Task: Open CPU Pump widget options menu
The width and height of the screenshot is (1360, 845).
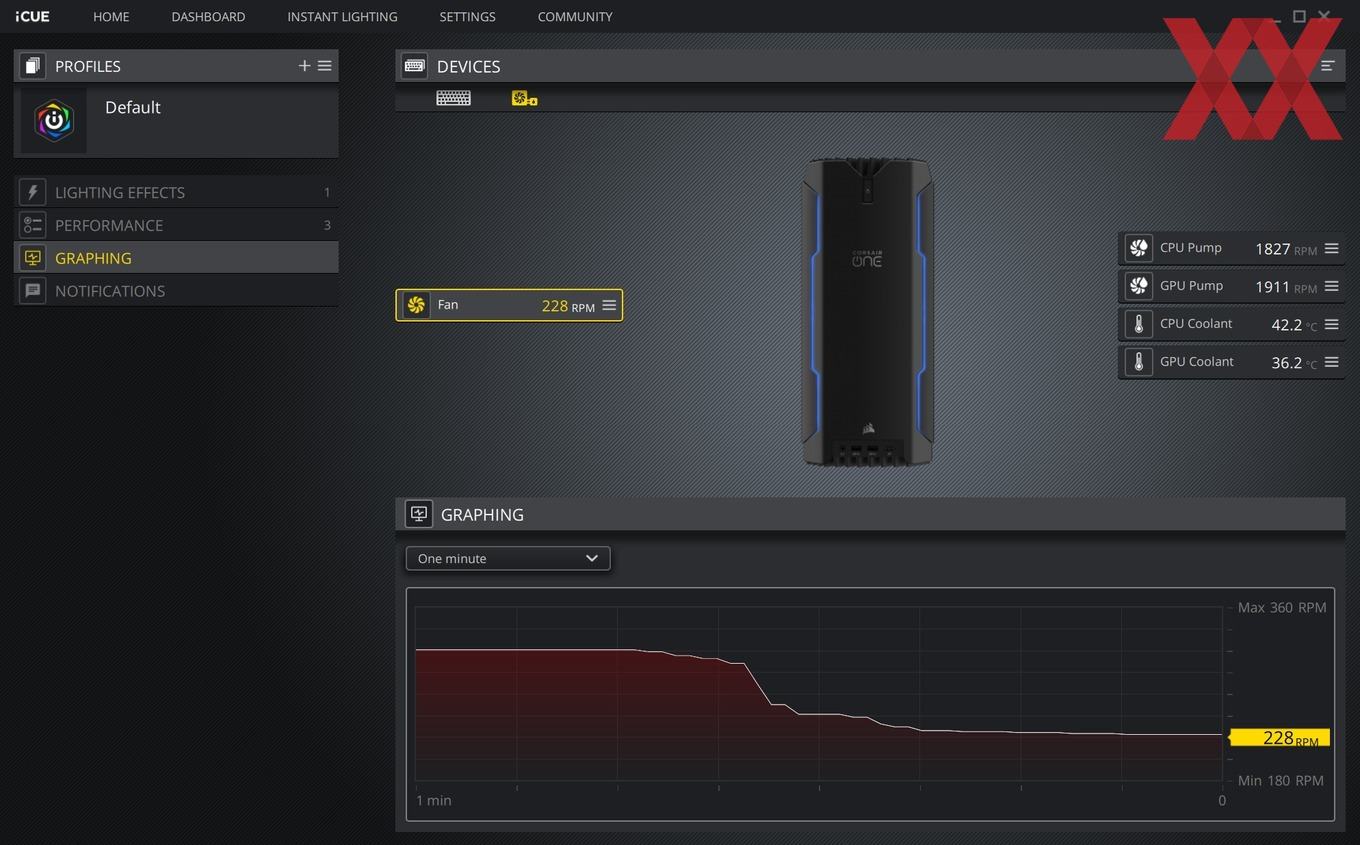Action: (x=1331, y=249)
